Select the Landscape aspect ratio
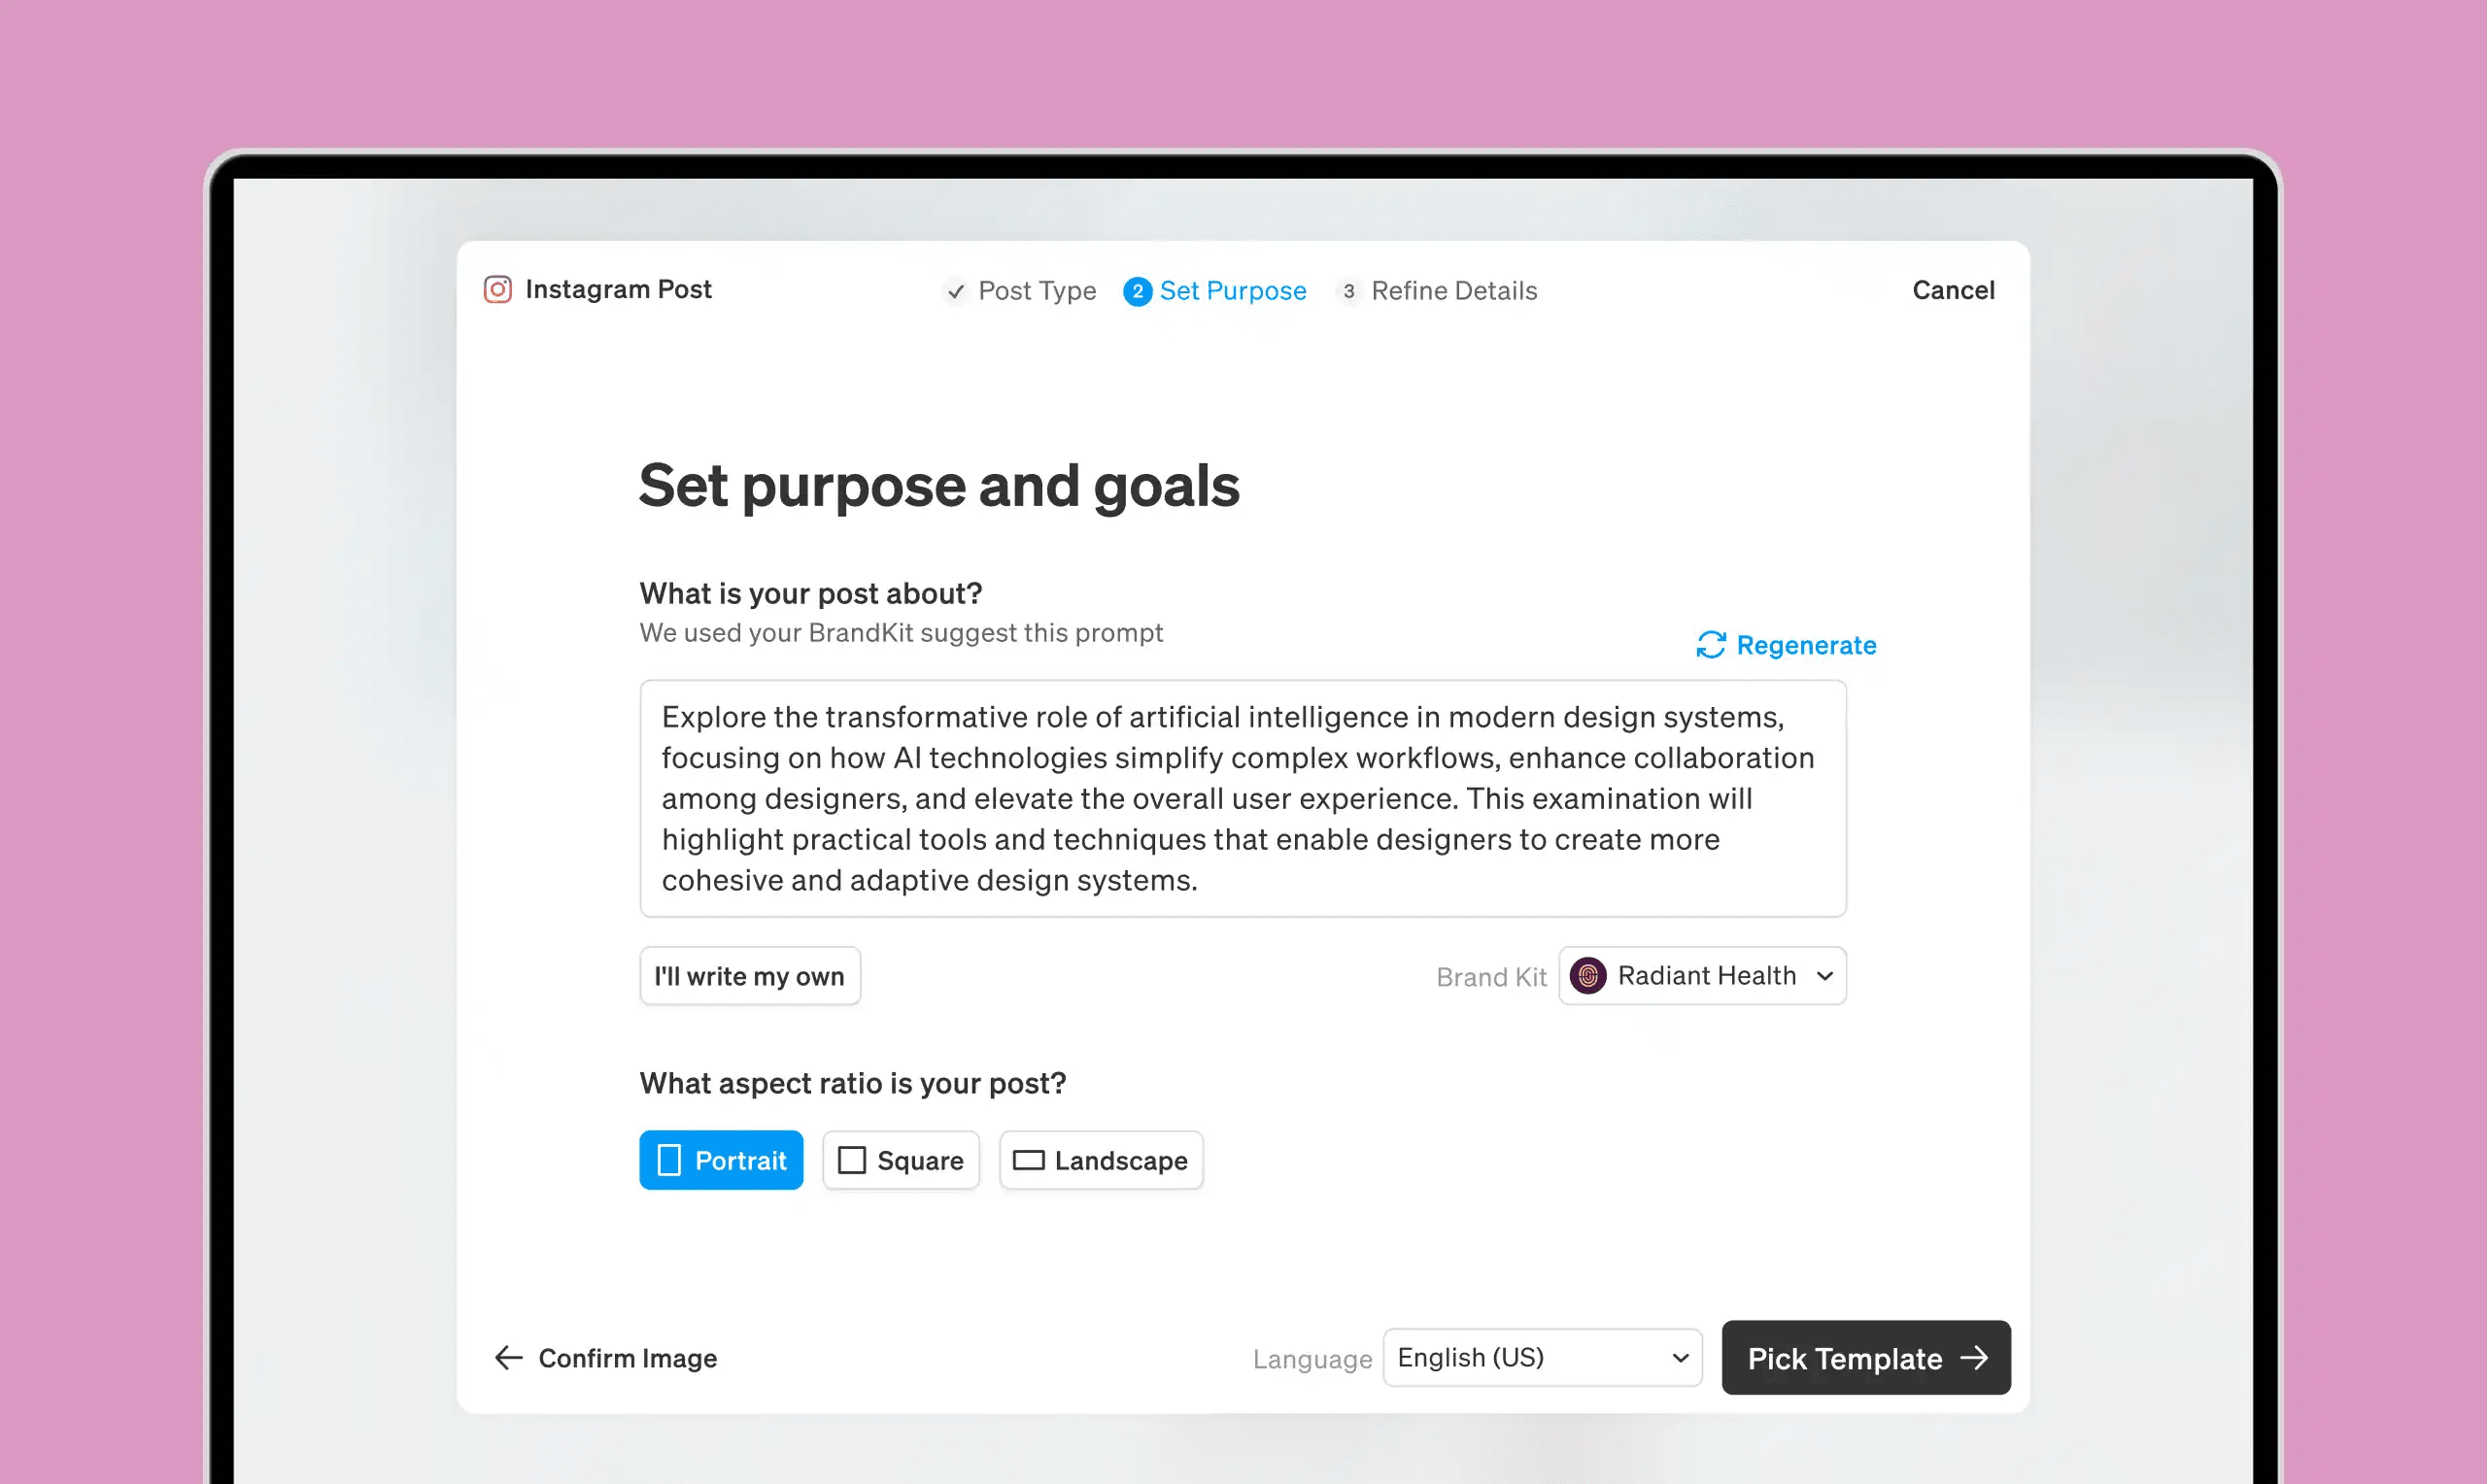2487x1484 pixels. (x=1101, y=1160)
